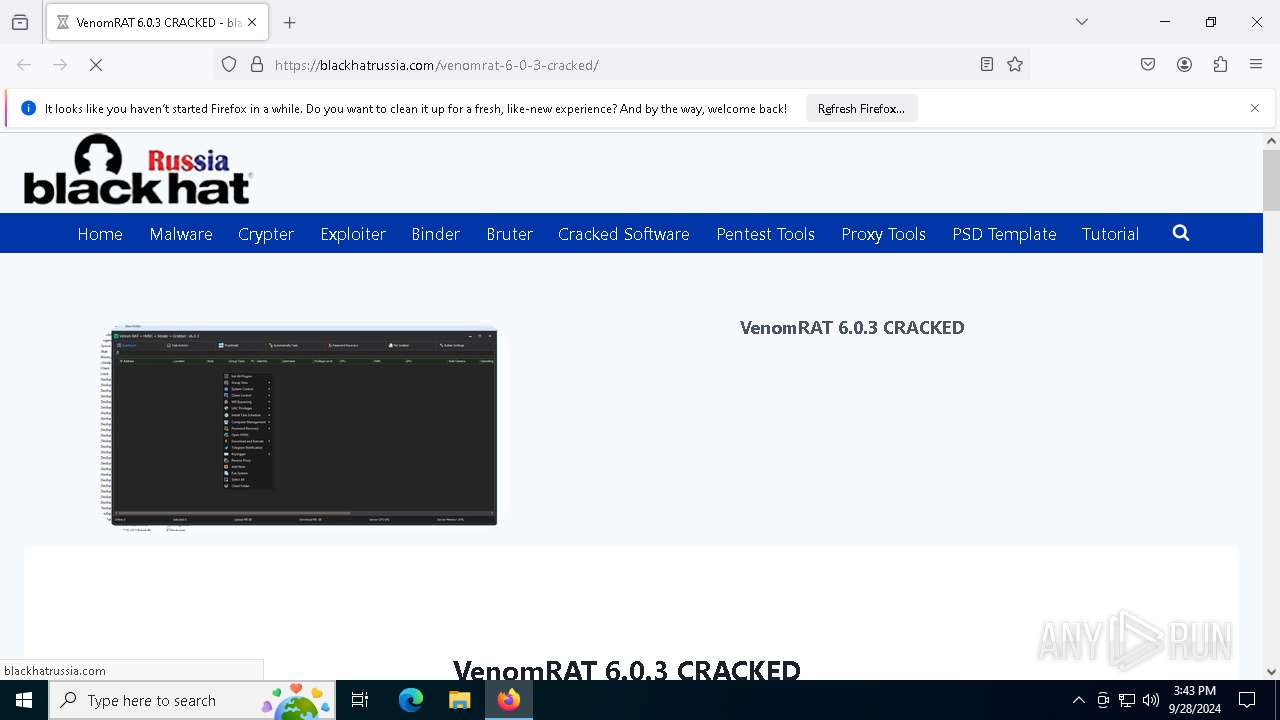Click the VenomRAT 6.0.3 CRACKED title on the right
Image resolution: width=1280 pixels, height=720 pixels.
click(852, 327)
